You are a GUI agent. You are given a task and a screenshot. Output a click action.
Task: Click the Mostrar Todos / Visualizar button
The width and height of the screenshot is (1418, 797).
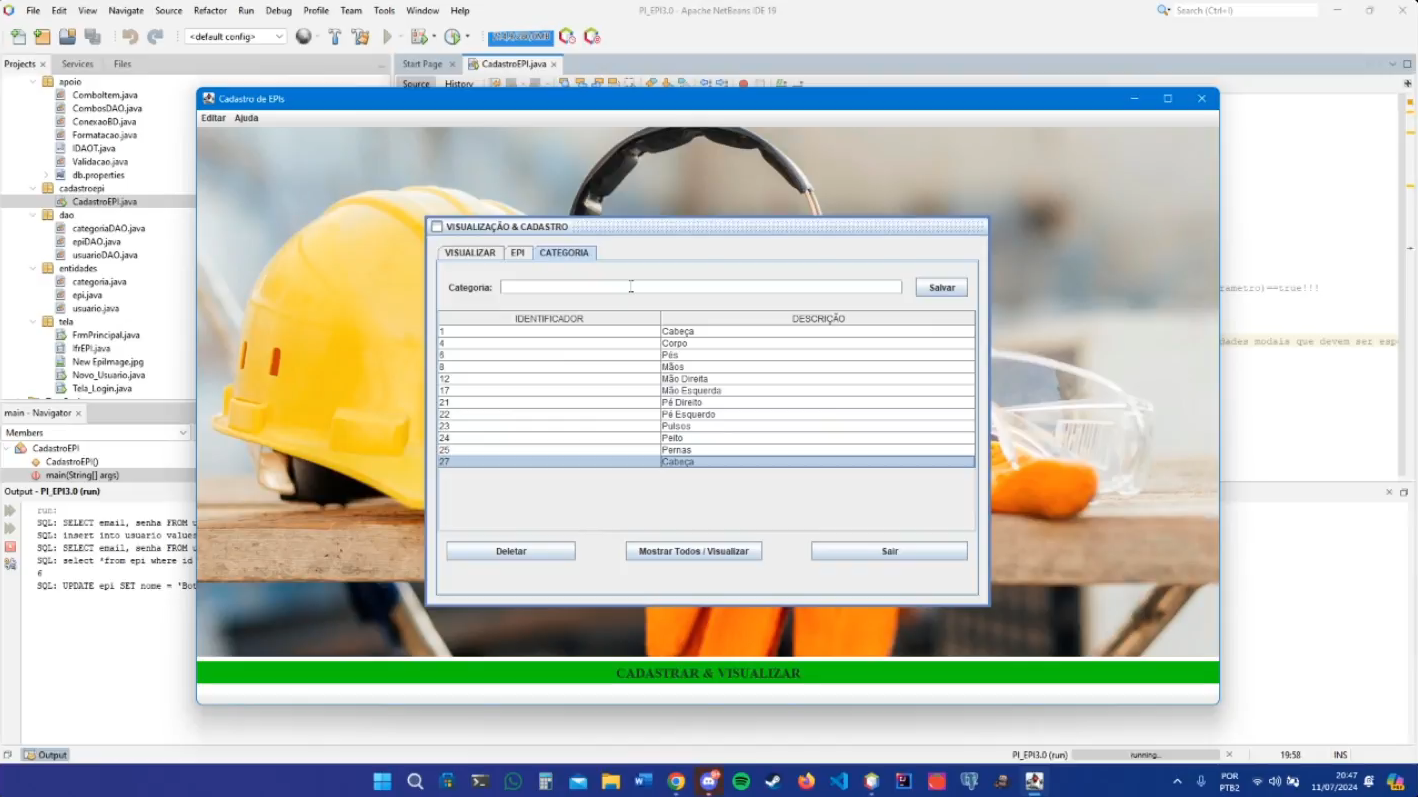click(693, 550)
